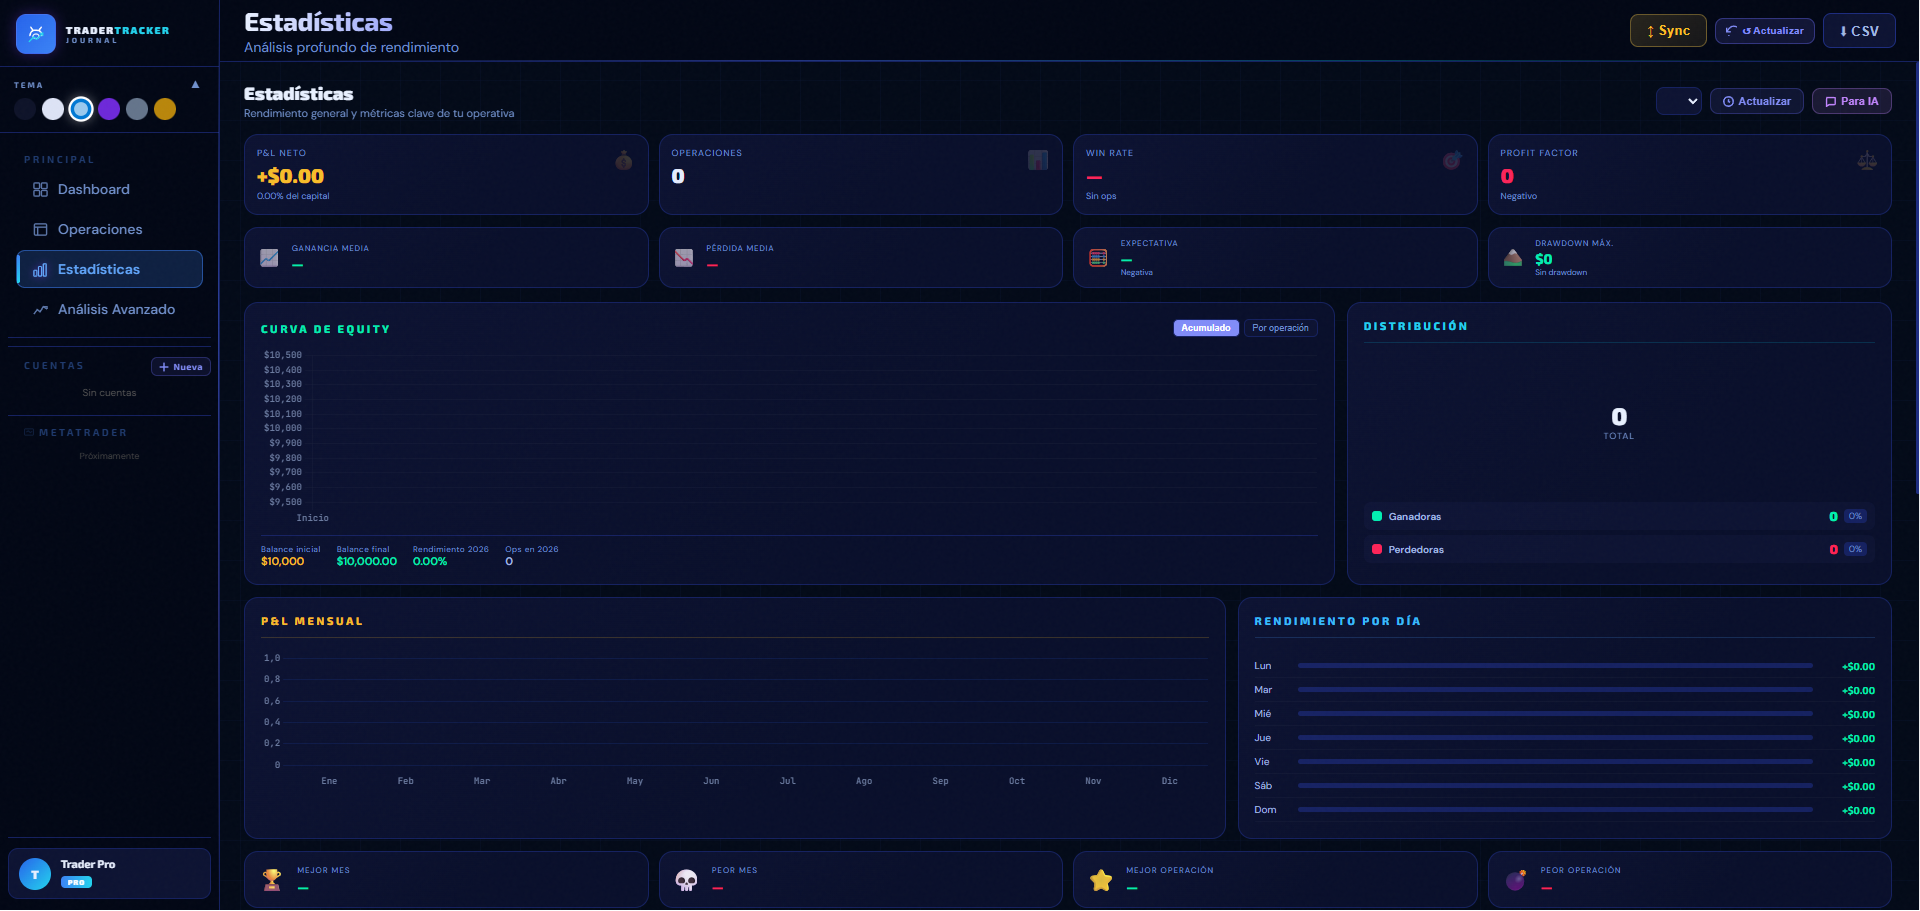Switch equity curve to Por operación
1920x911 pixels.
click(1280, 328)
